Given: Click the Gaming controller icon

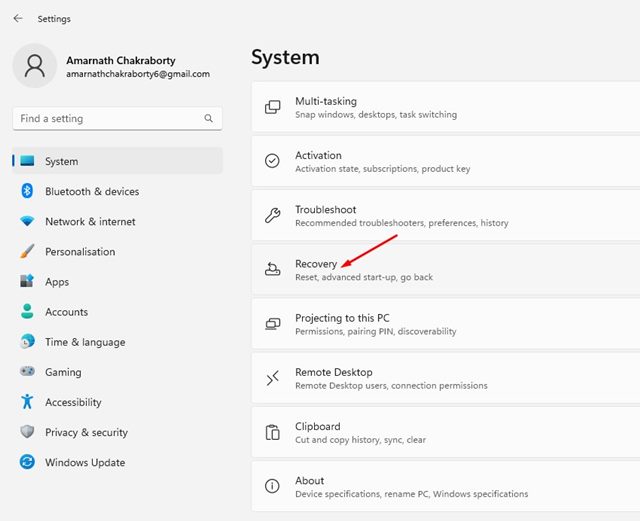Looking at the screenshot, I should tap(27, 372).
